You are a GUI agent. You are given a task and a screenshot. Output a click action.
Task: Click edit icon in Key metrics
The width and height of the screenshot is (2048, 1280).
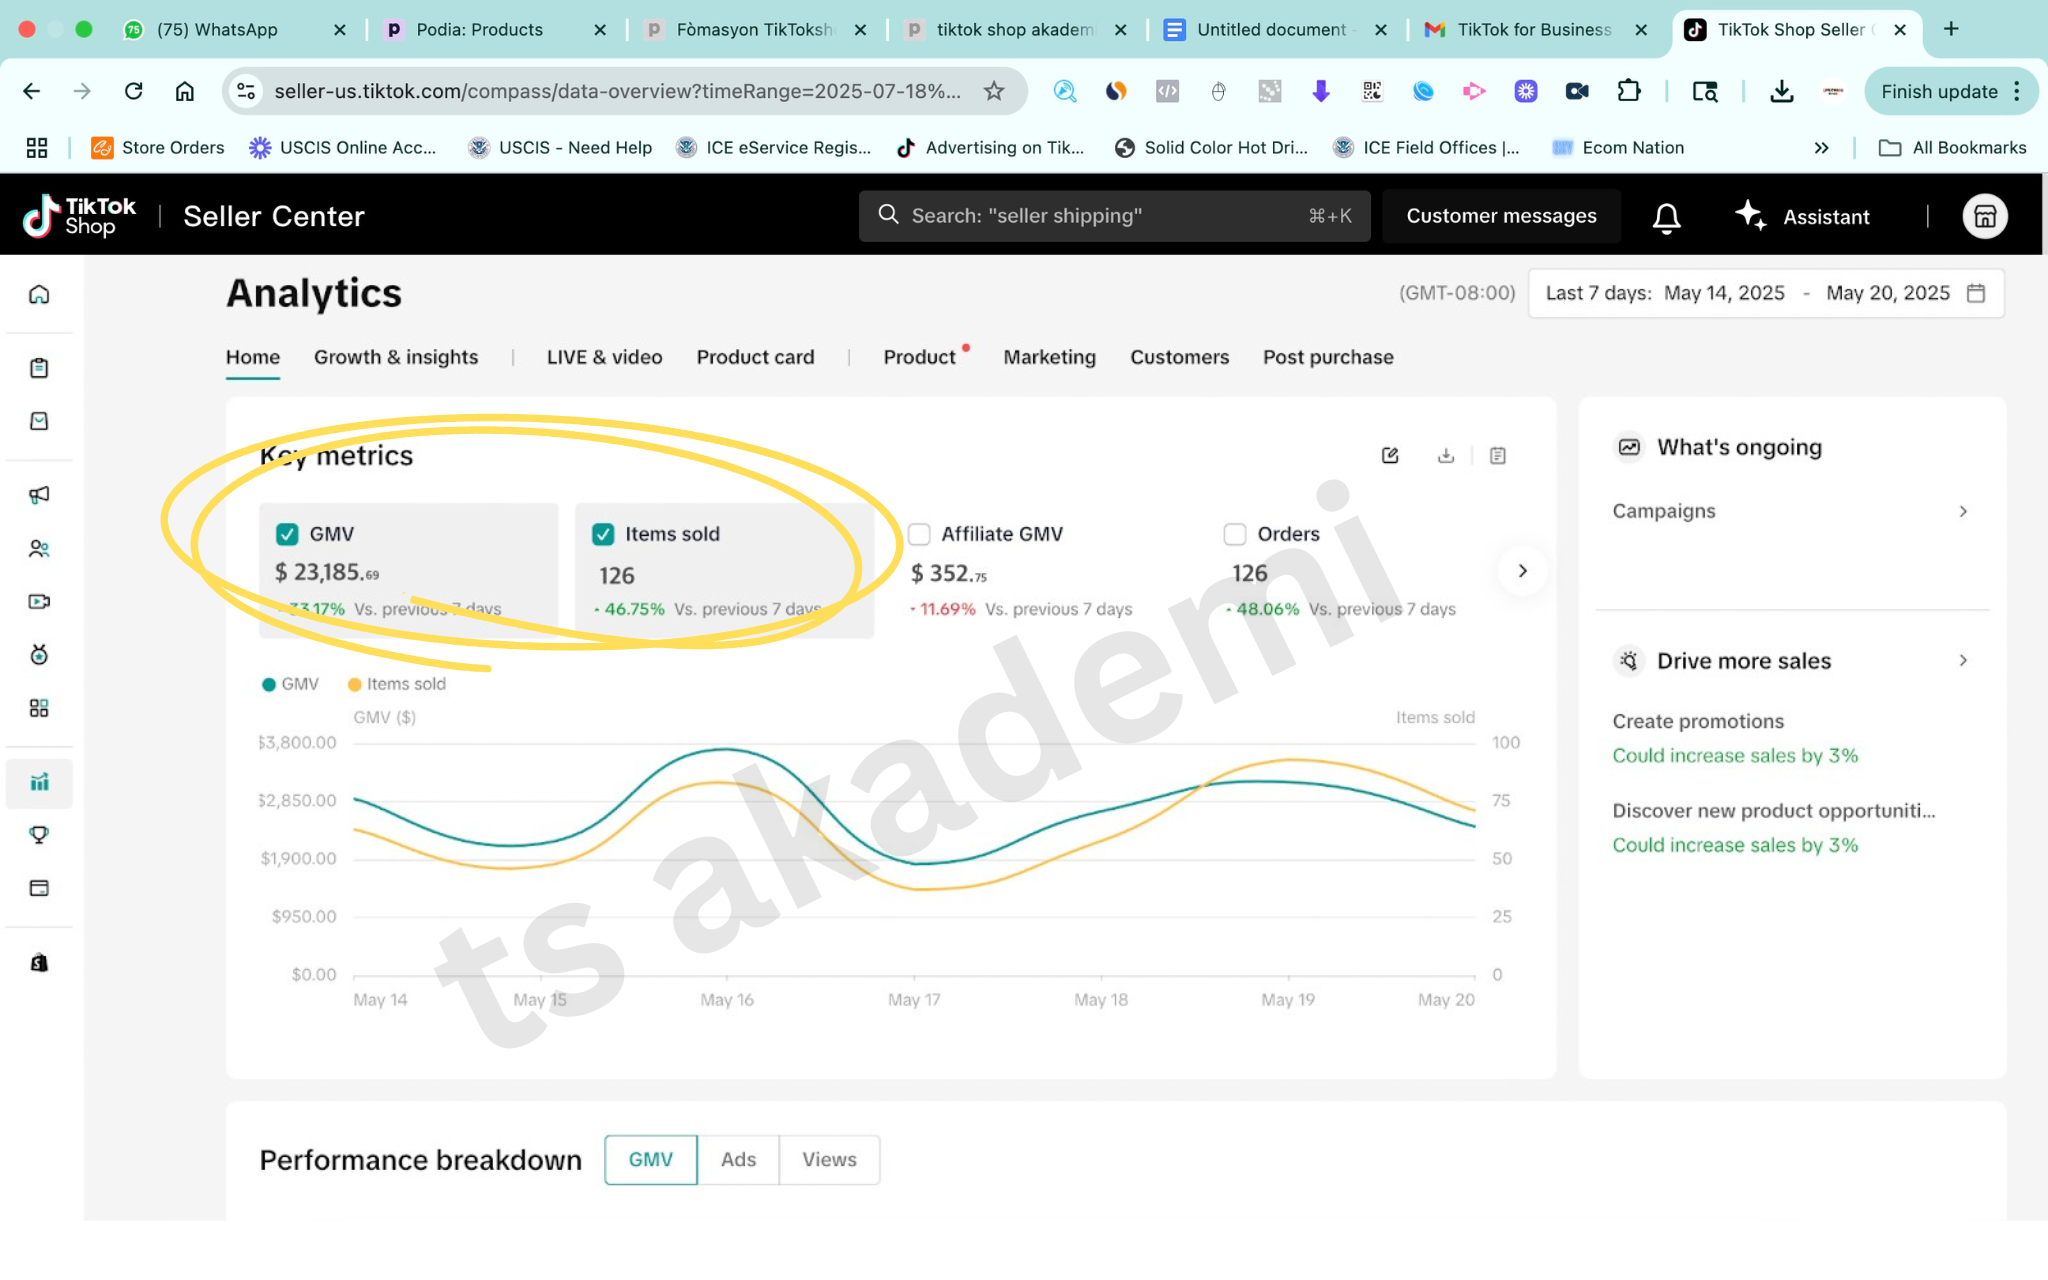coord(1390,456)
